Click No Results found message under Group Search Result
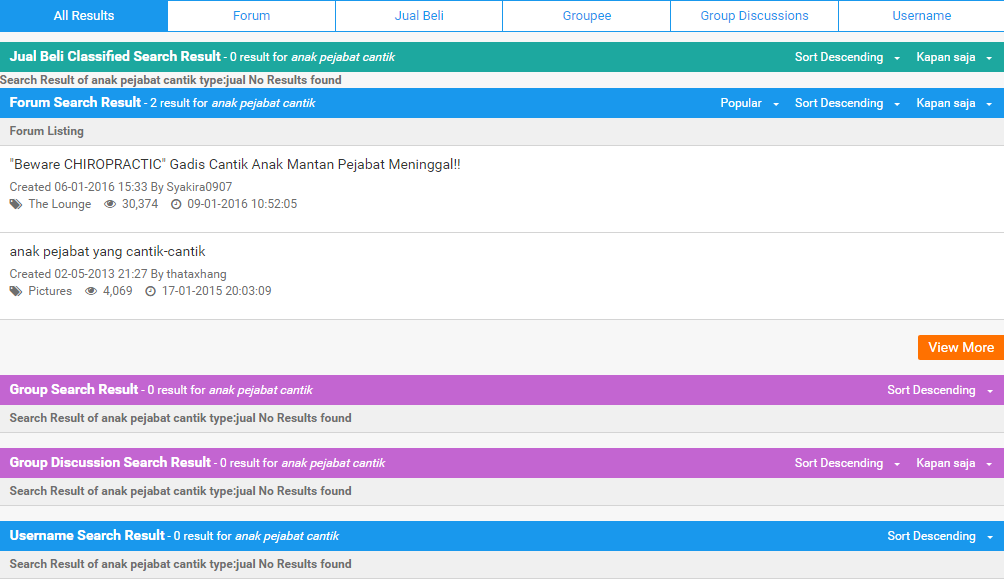The height and width of the screenshot is (579, 1004). click(x=181, y=418)
